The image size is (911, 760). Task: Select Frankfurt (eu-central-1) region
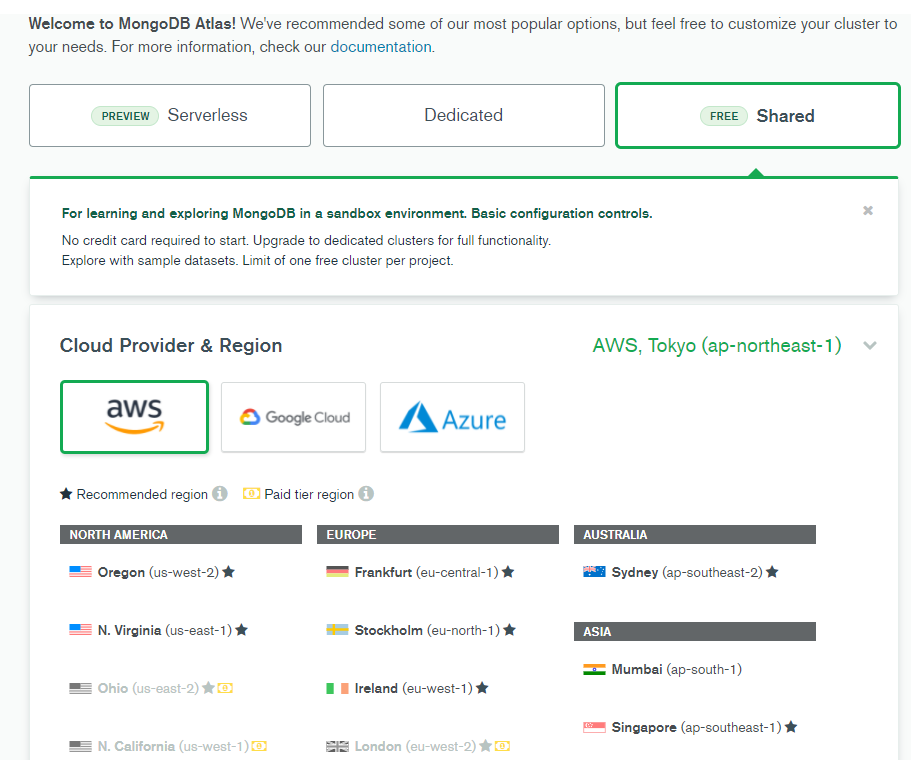(420, 572)
